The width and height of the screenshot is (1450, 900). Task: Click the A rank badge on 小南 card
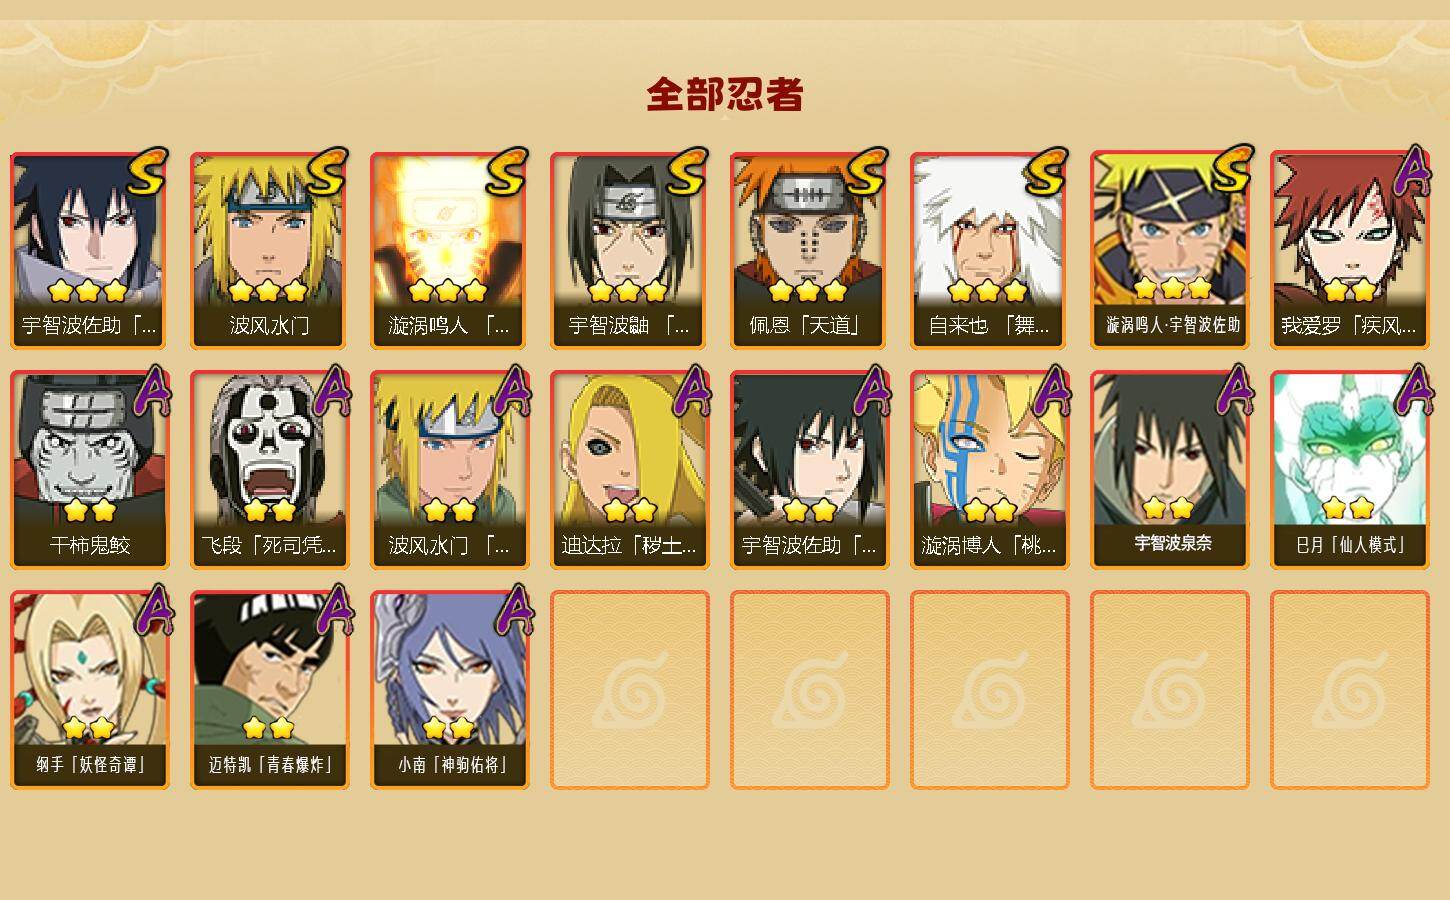tap(513, 611)
